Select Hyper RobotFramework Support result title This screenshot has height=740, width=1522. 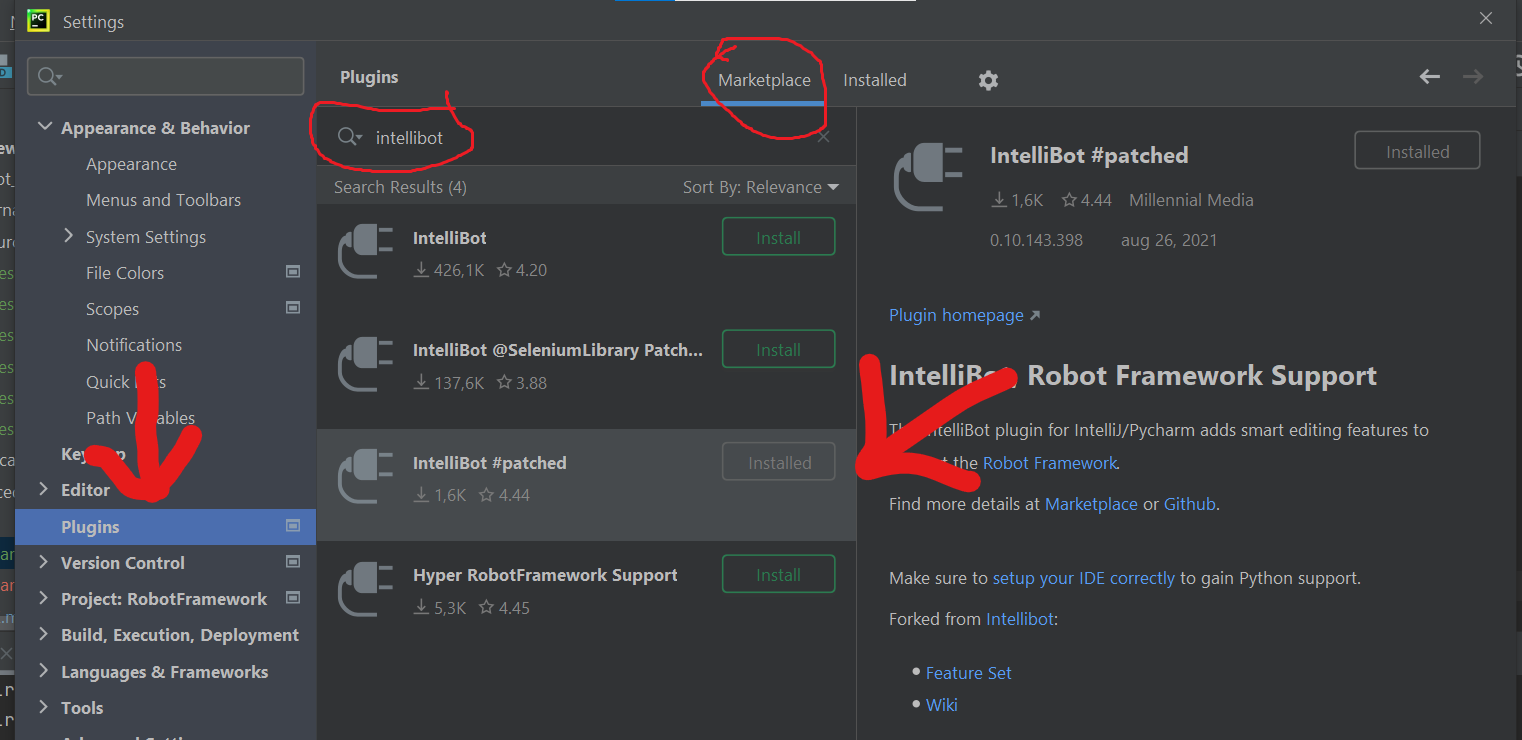click(545, 575)
